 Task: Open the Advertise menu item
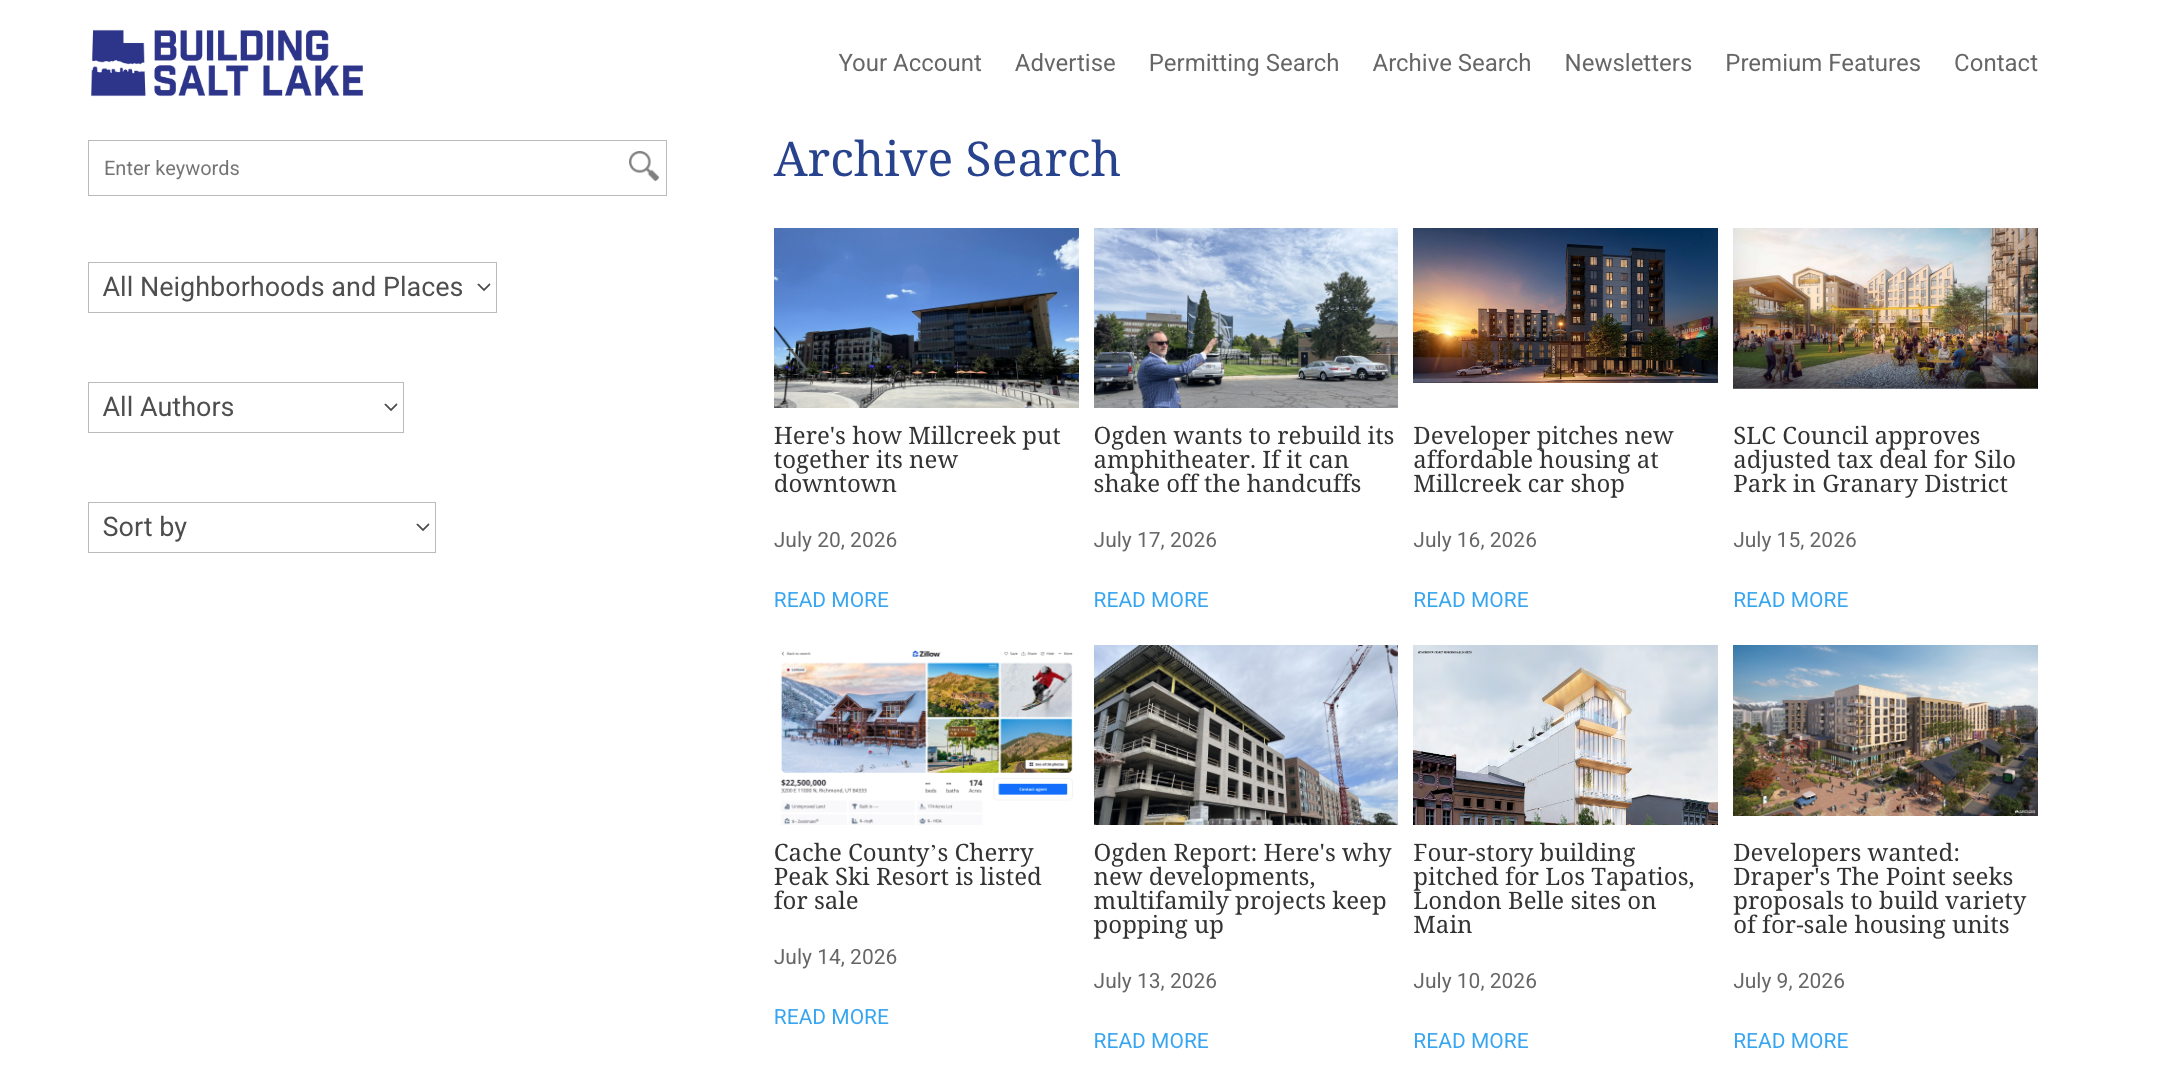click(1065, 63)
